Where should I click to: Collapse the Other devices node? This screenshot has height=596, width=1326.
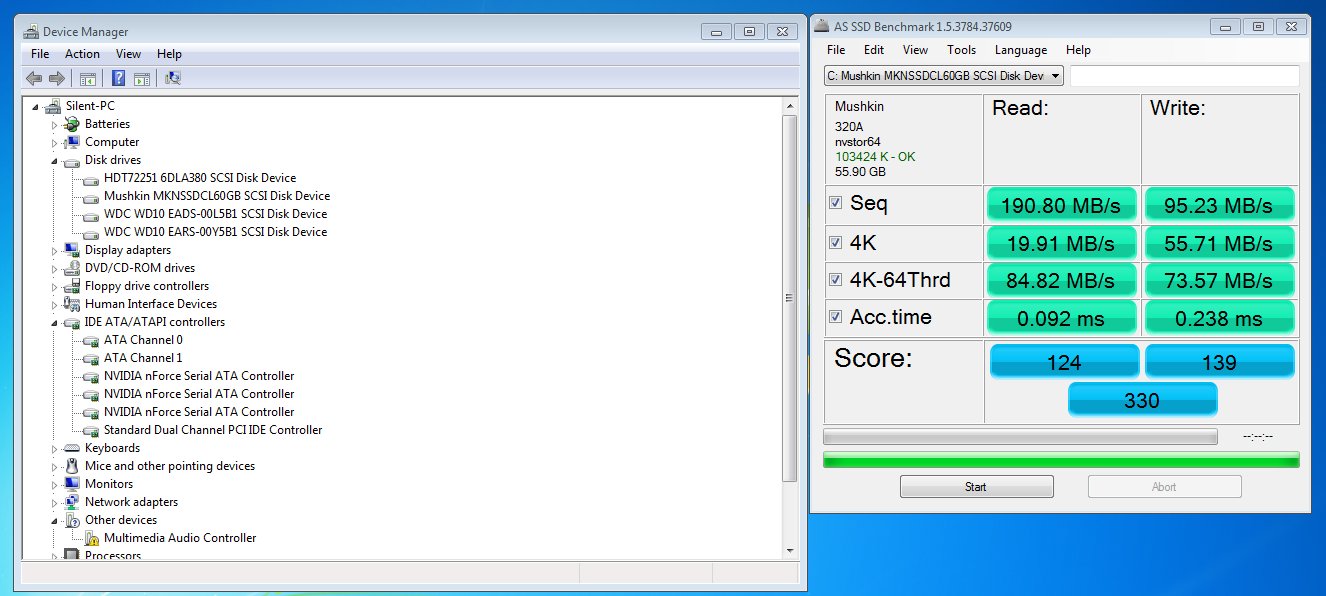click(x=56, y=521)
